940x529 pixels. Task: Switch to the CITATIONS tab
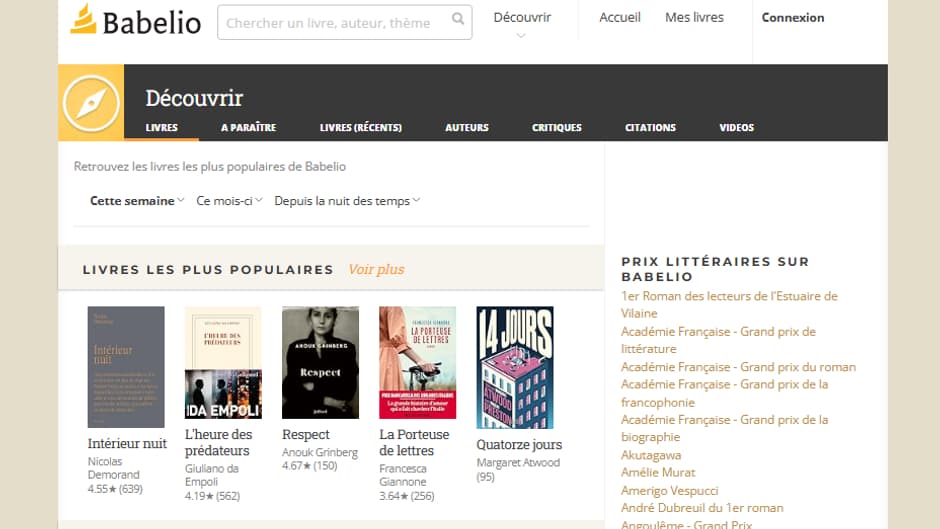click(650, 128)
